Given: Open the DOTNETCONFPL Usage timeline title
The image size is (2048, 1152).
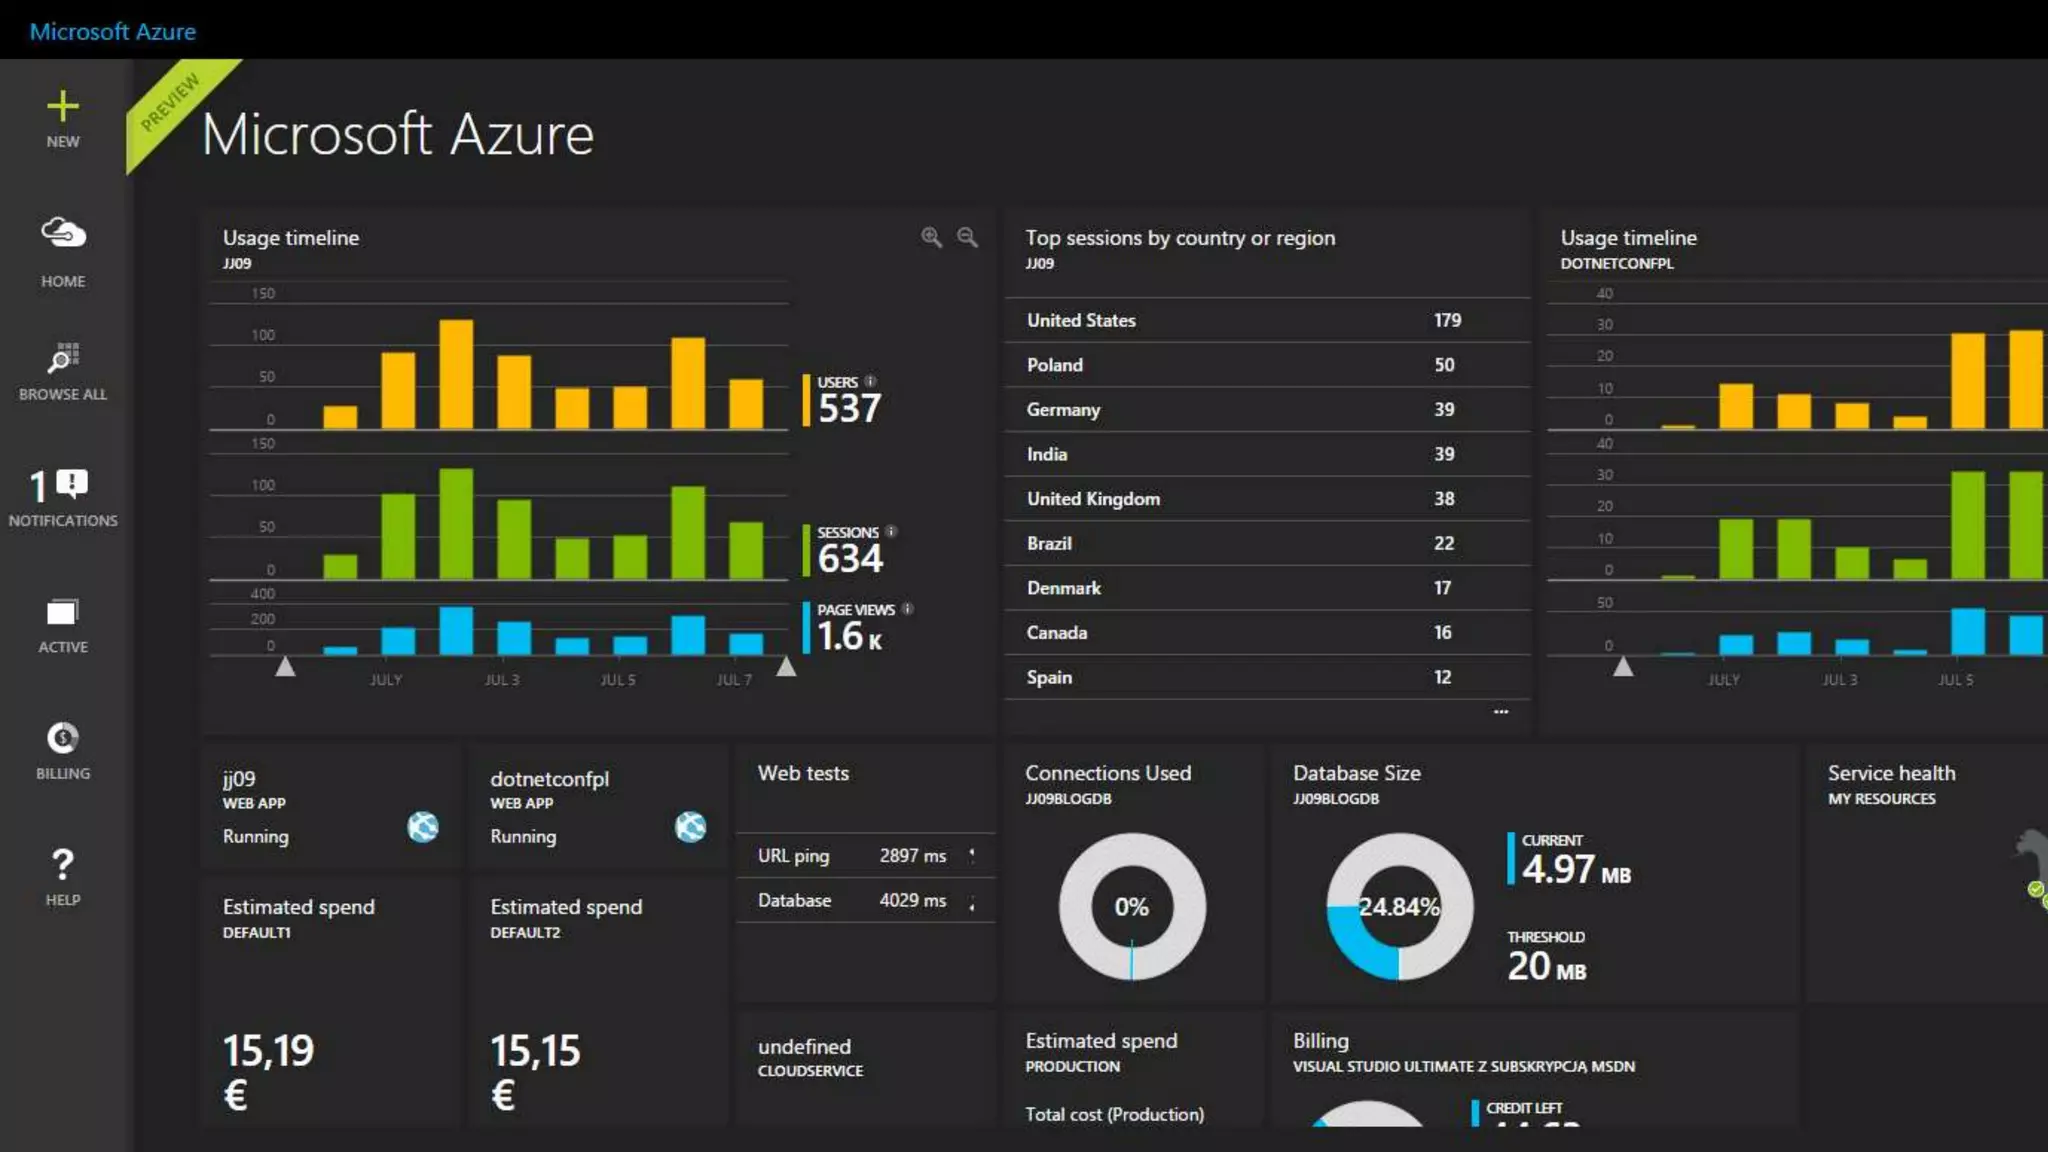Looking at the screenshot, I should pyautogui.click(x=1628, y=238).
